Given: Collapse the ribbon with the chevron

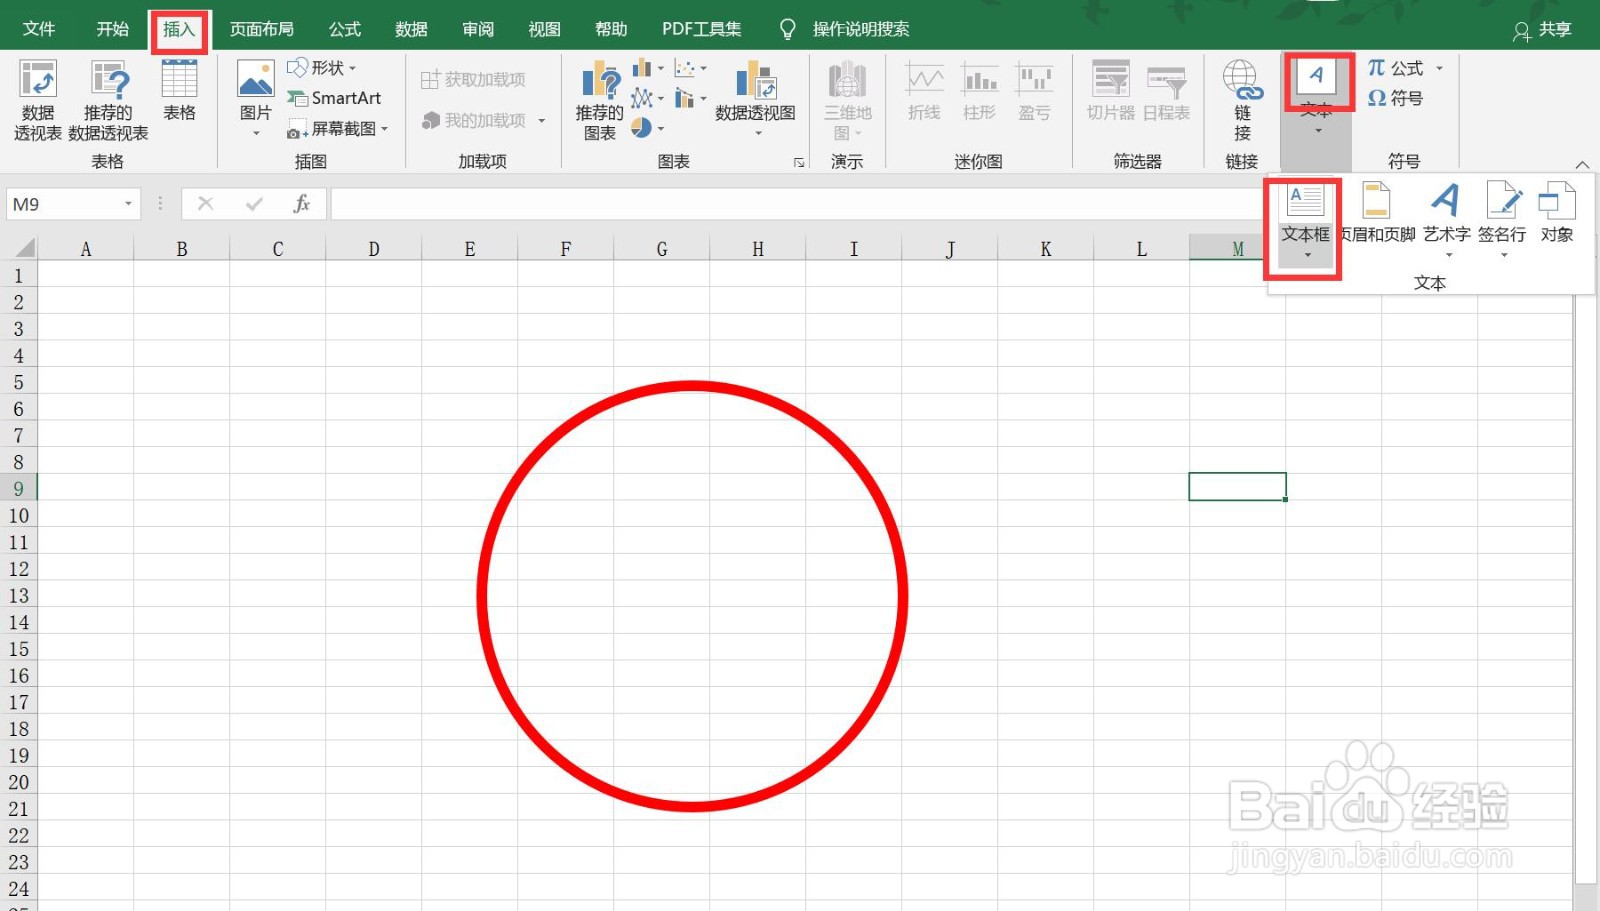Looking at the screenshot, I should pyautogui.click(x=1582, y=164).
